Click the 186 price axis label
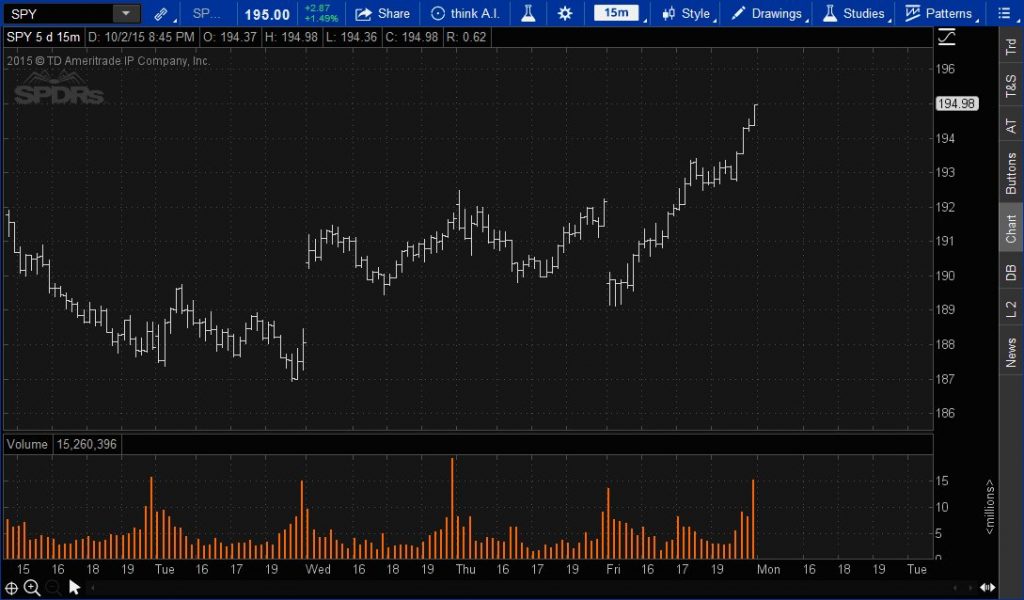 pos(946,413)
